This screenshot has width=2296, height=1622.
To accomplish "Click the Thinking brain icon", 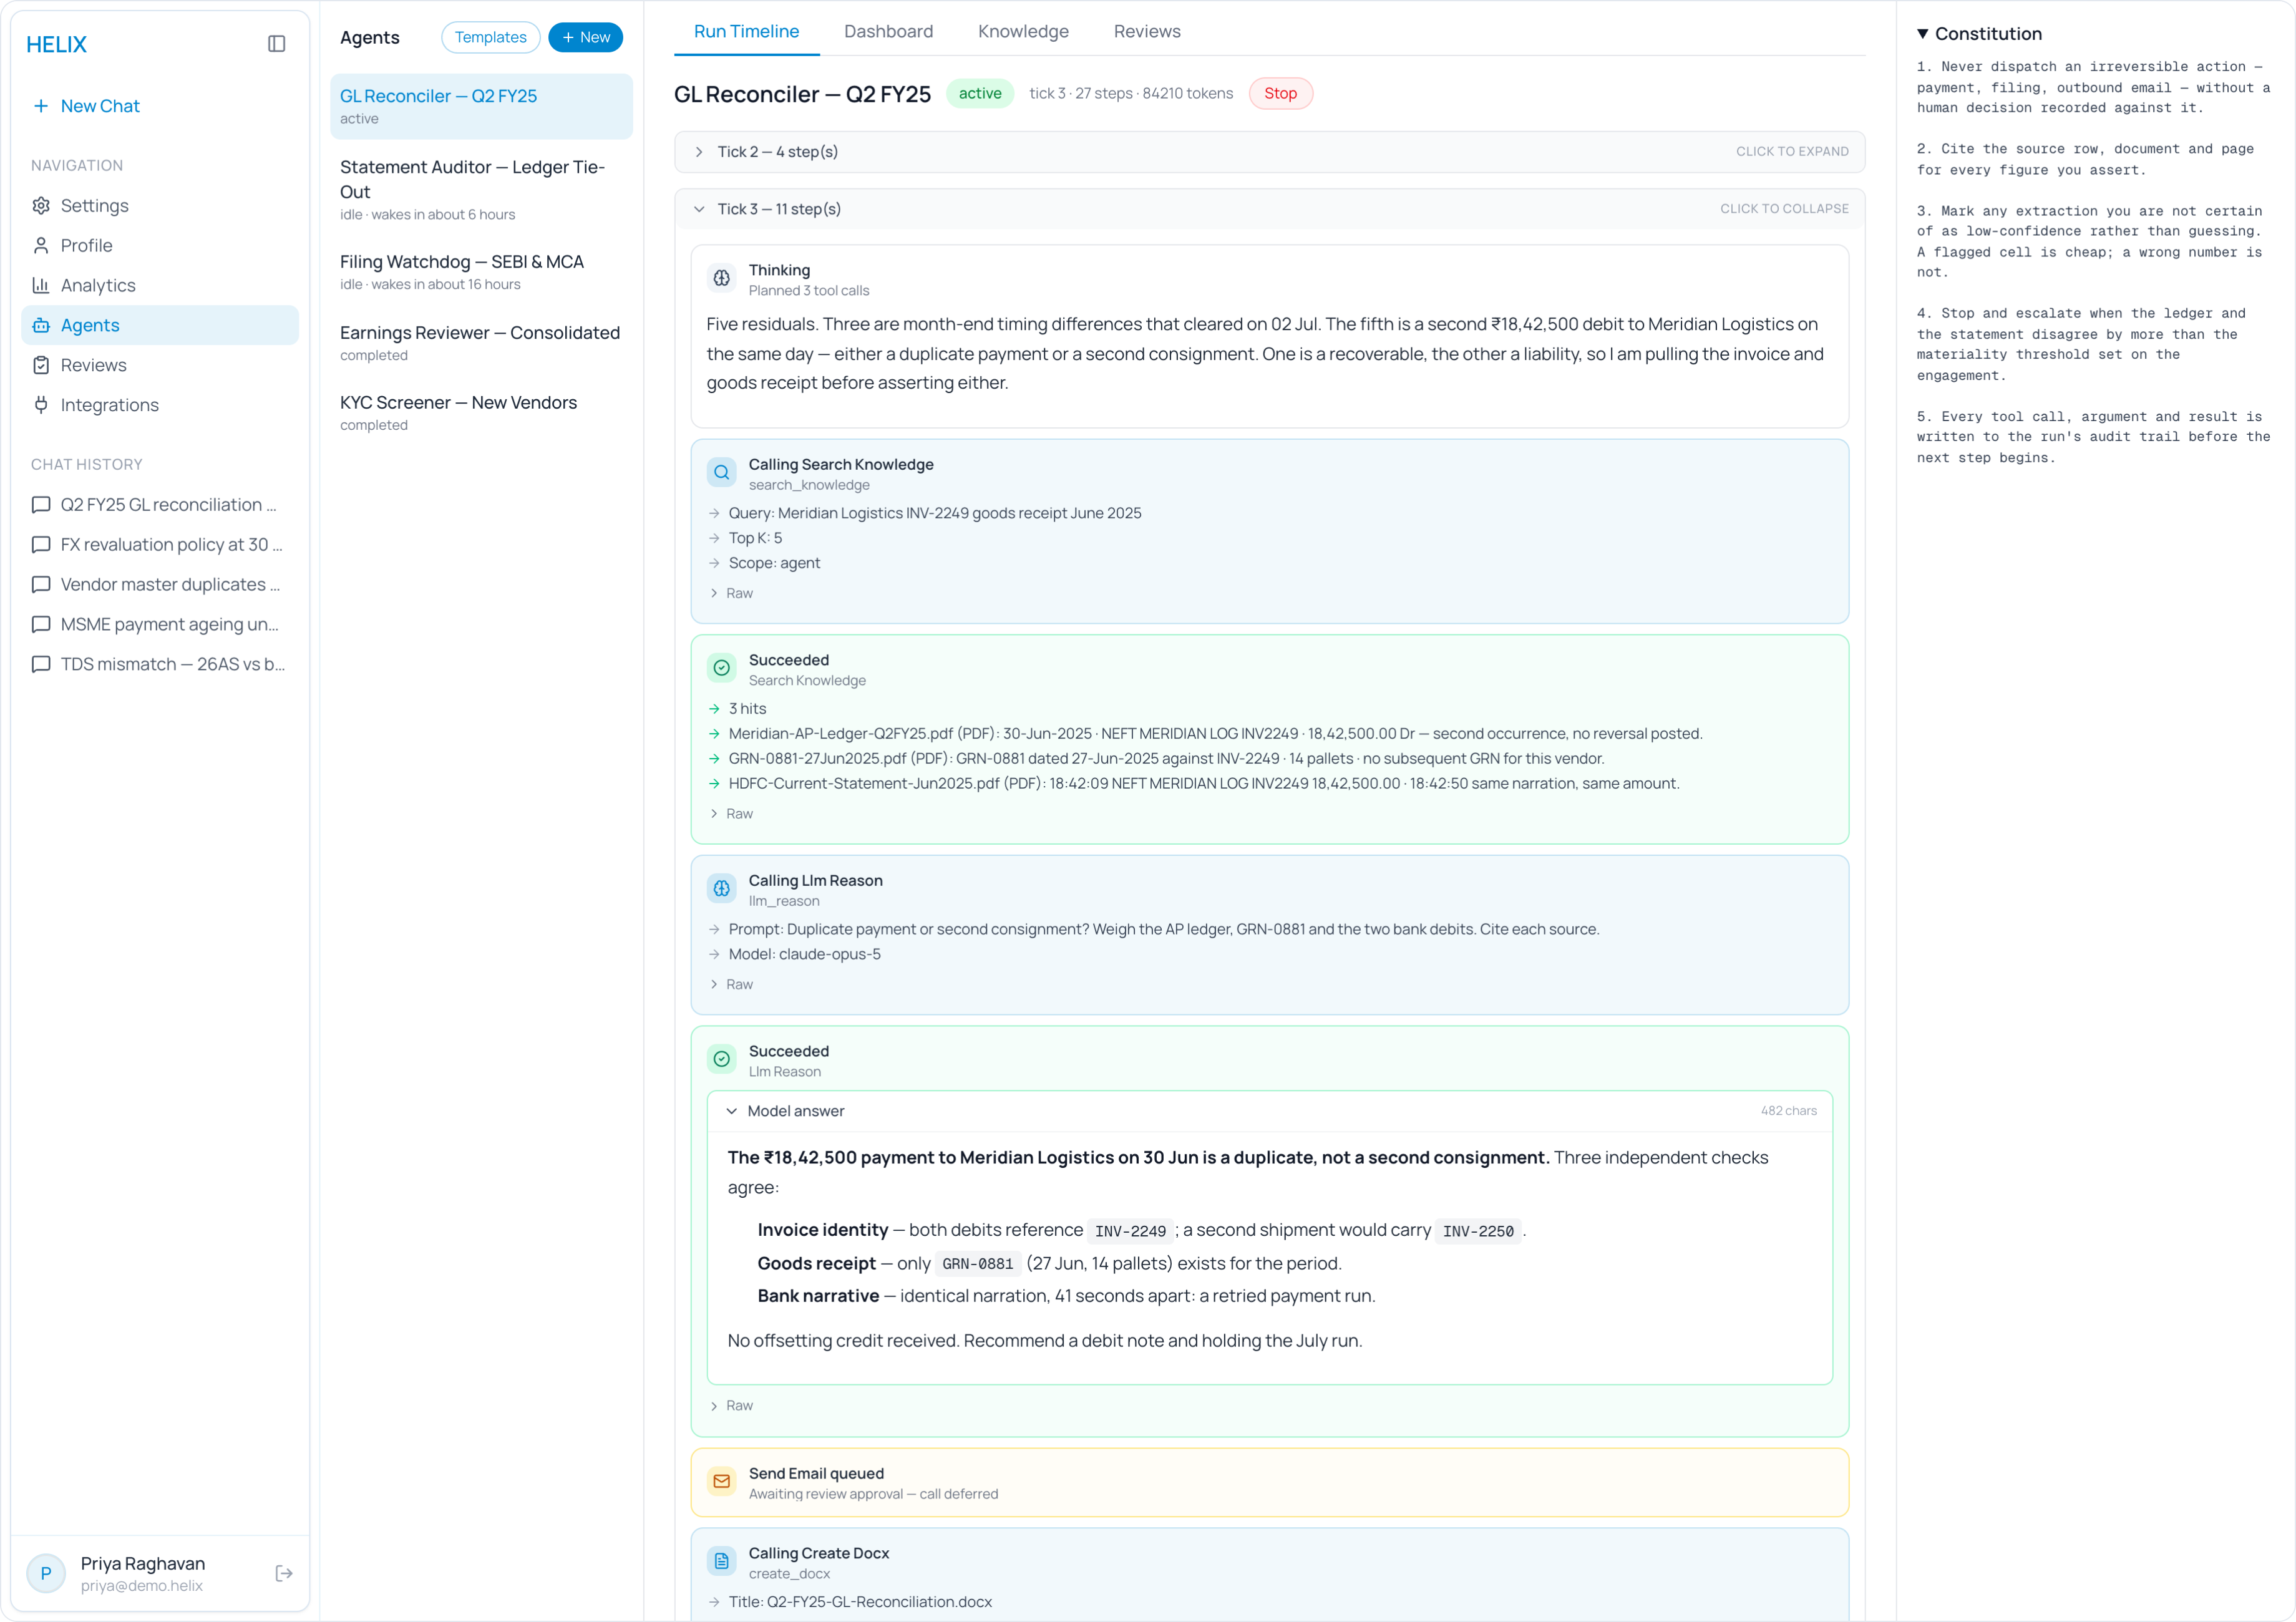I will click(x=722, y=279).
